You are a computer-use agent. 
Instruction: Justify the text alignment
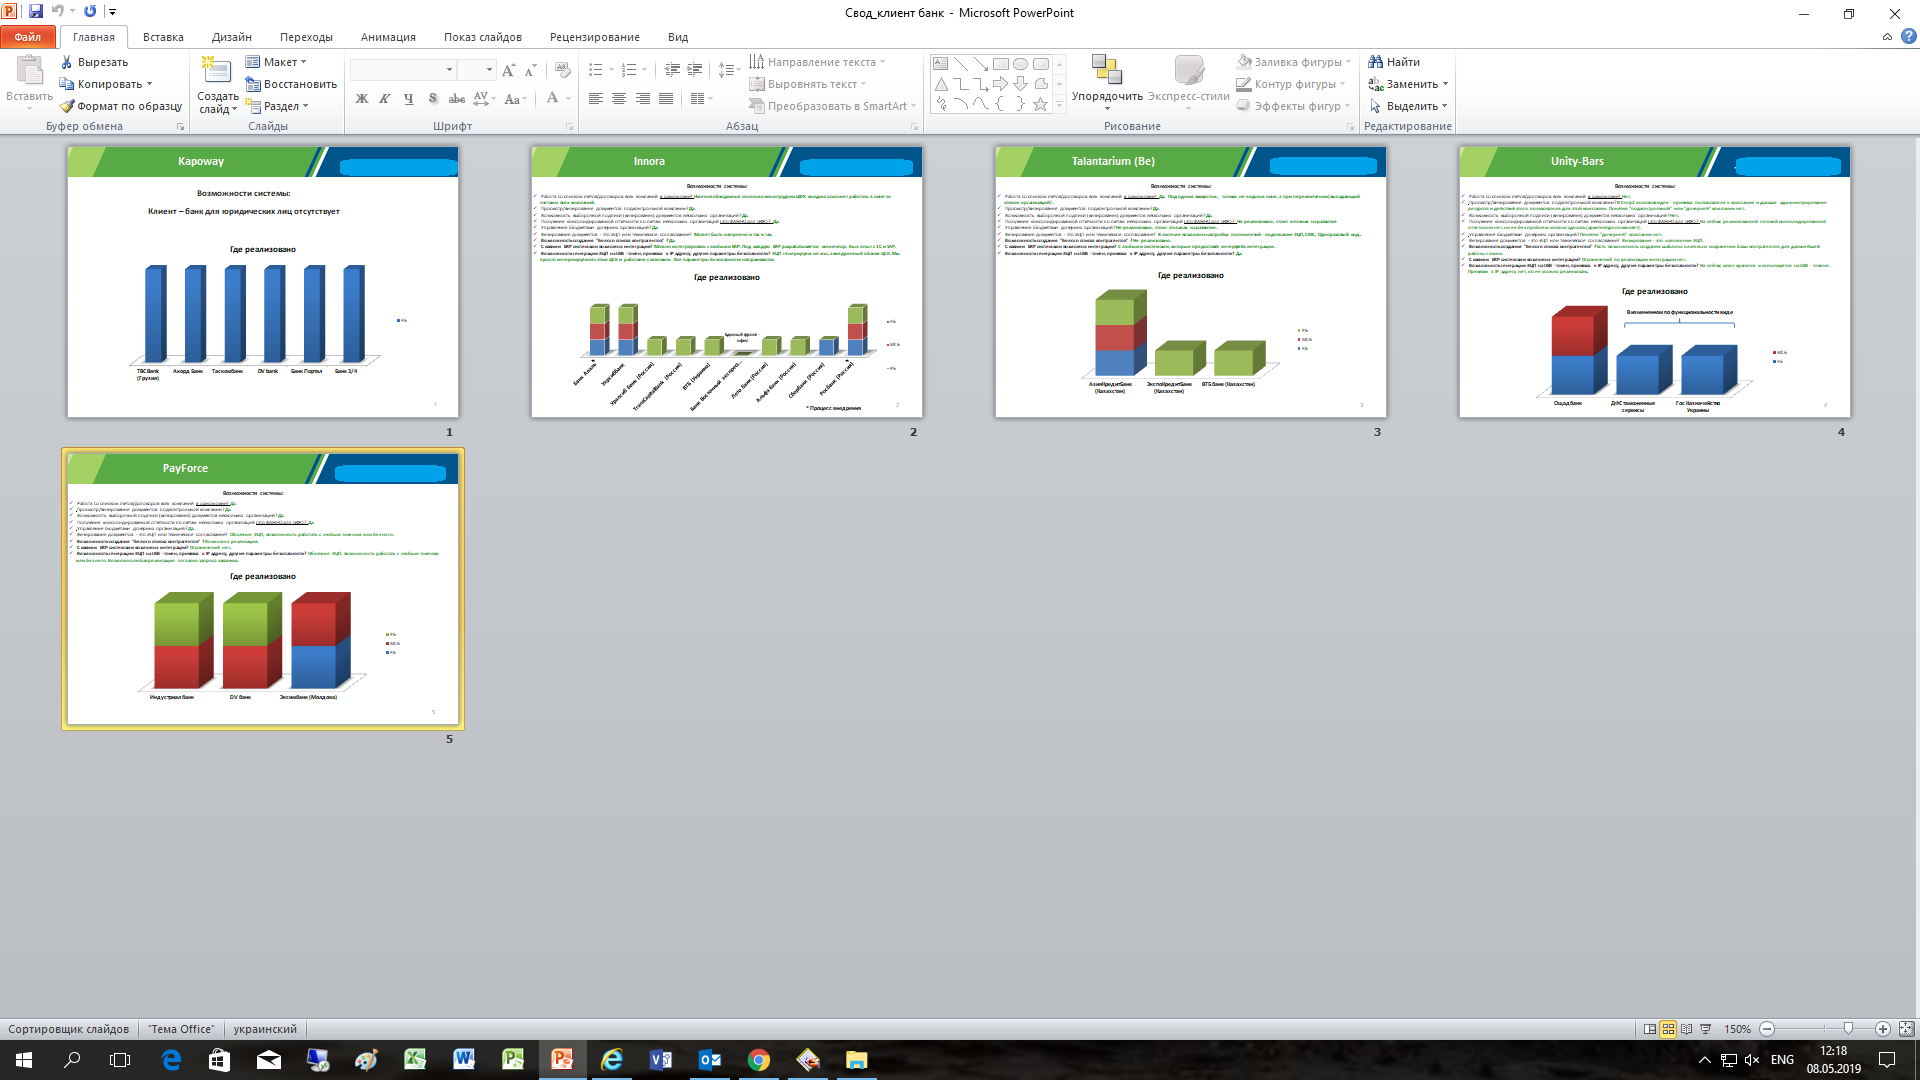[666, 98]
